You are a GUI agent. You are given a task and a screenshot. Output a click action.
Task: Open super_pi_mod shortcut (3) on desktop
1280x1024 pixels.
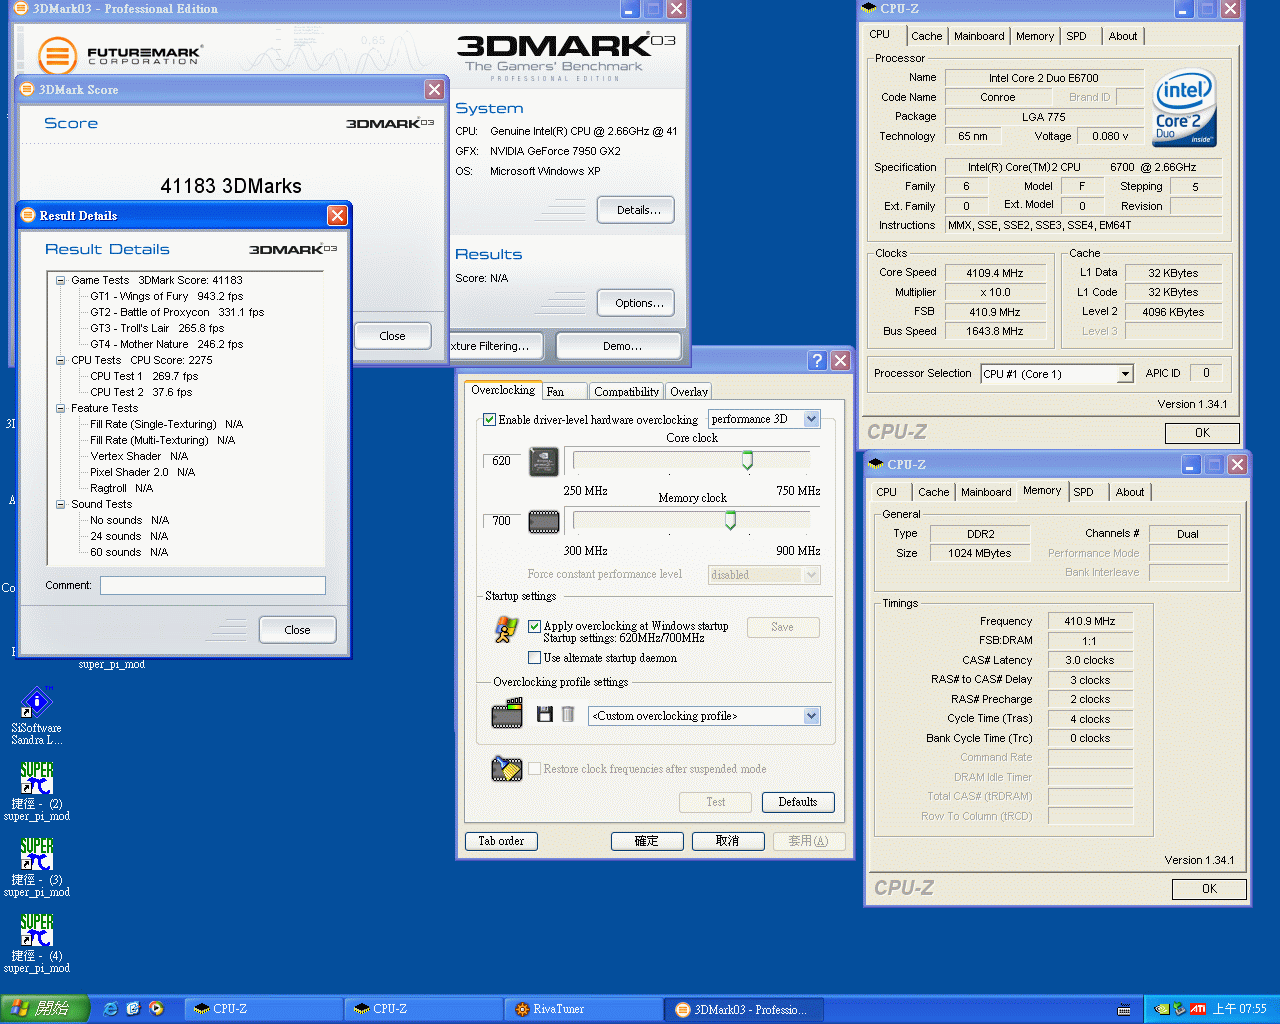click(x=37, y=854)
